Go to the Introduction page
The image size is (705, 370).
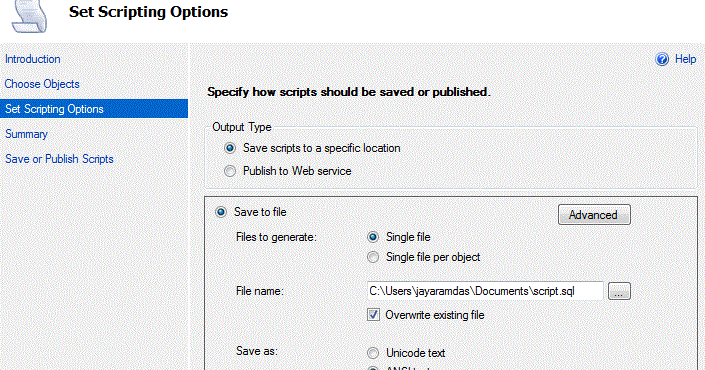[x=32, y=59]
